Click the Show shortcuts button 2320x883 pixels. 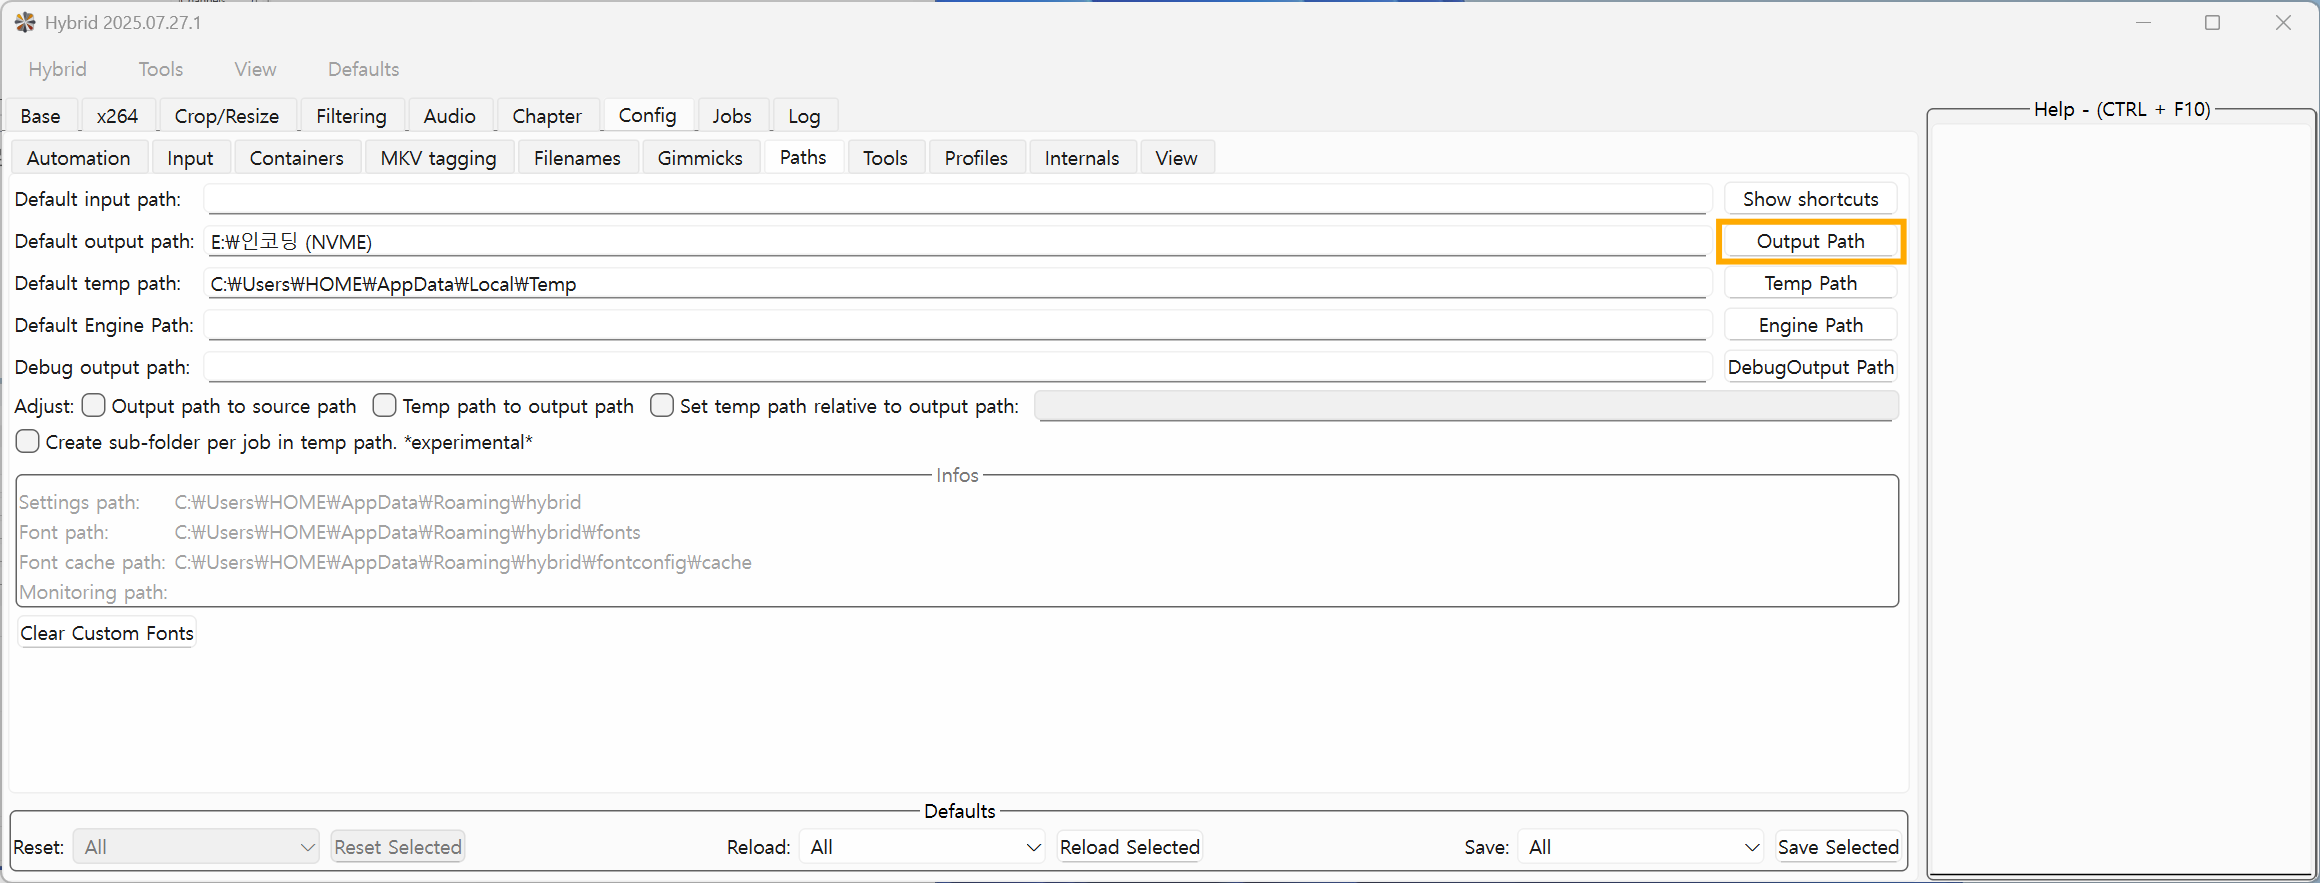click(1810, 199)
